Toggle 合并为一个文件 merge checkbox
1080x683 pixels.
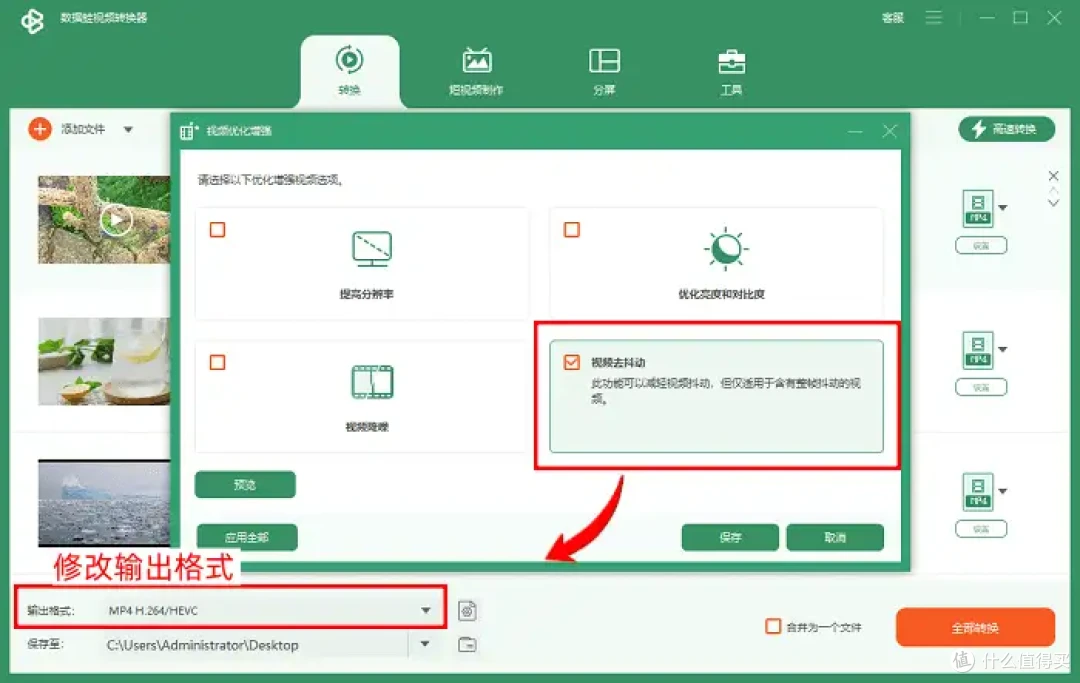tap(773, 627)
